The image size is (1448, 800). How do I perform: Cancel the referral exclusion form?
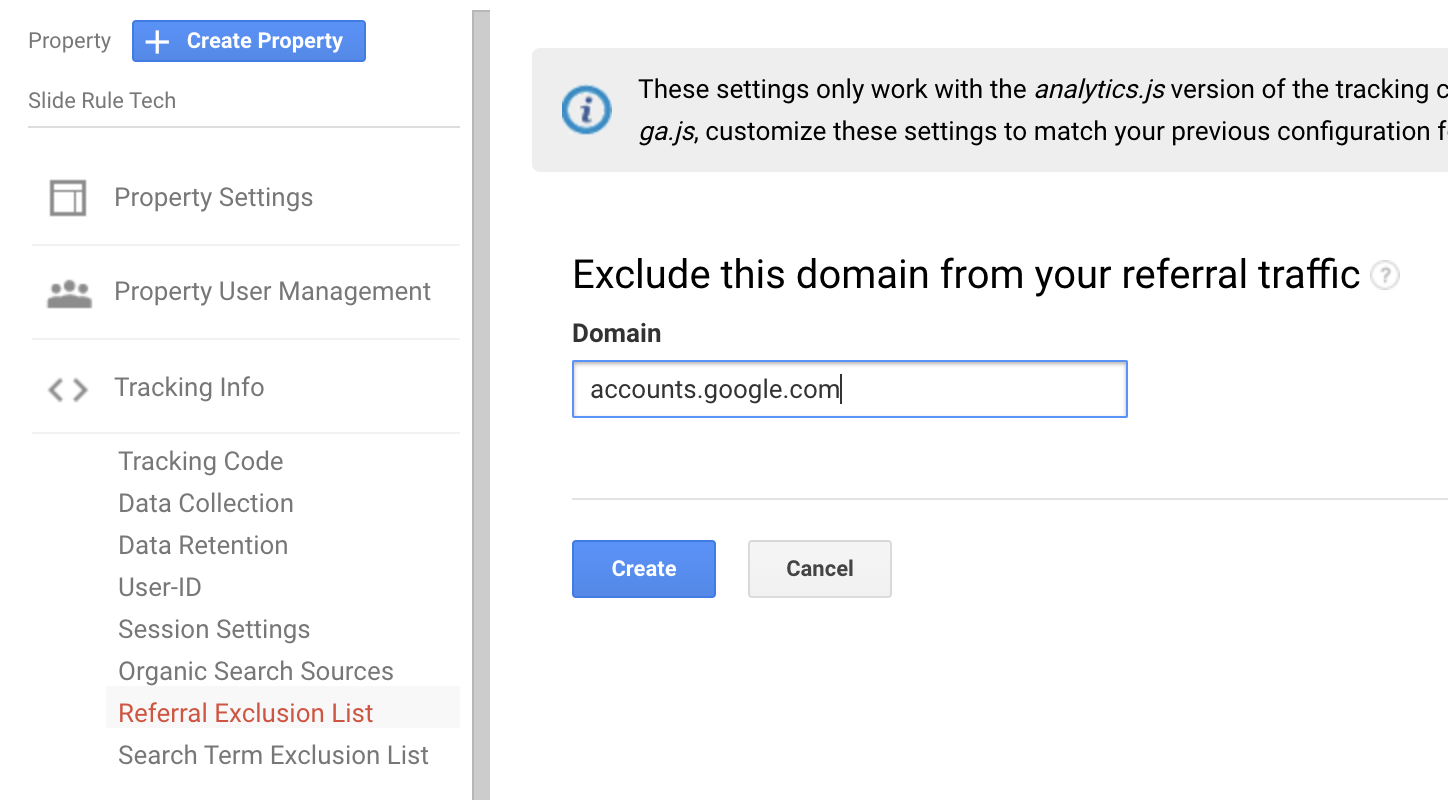tap(819, 569)
